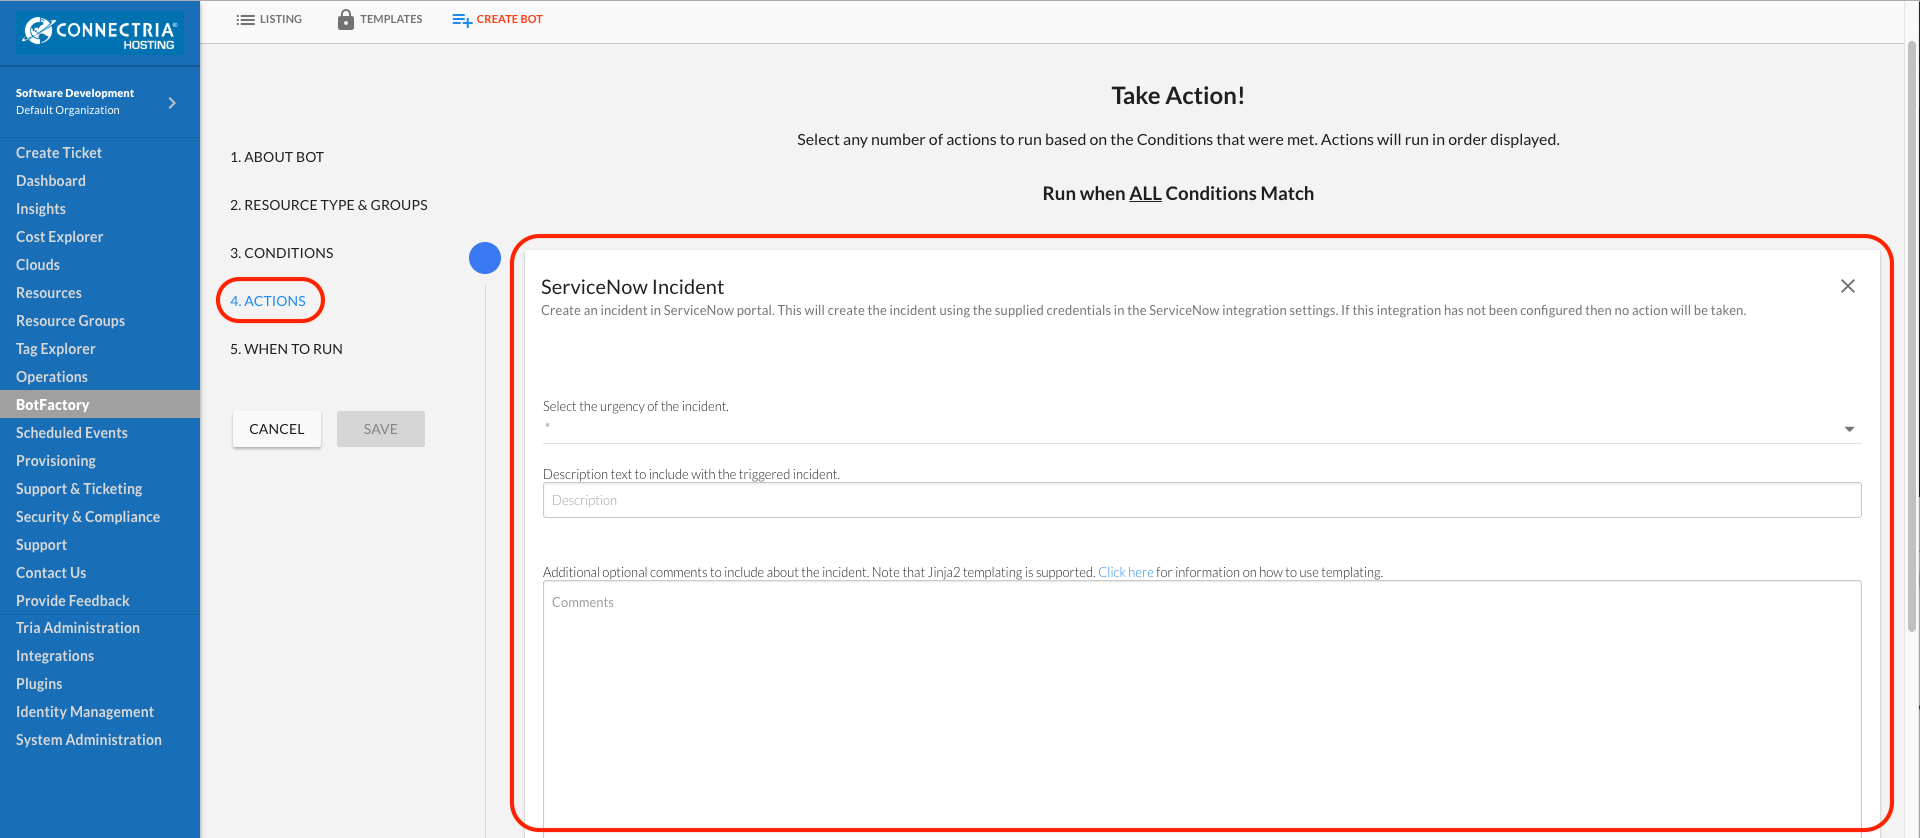This screenshot has height=838, width=1920.
Task: Open Support & Ticketing in the sidebar
Action: pos(79,489)
